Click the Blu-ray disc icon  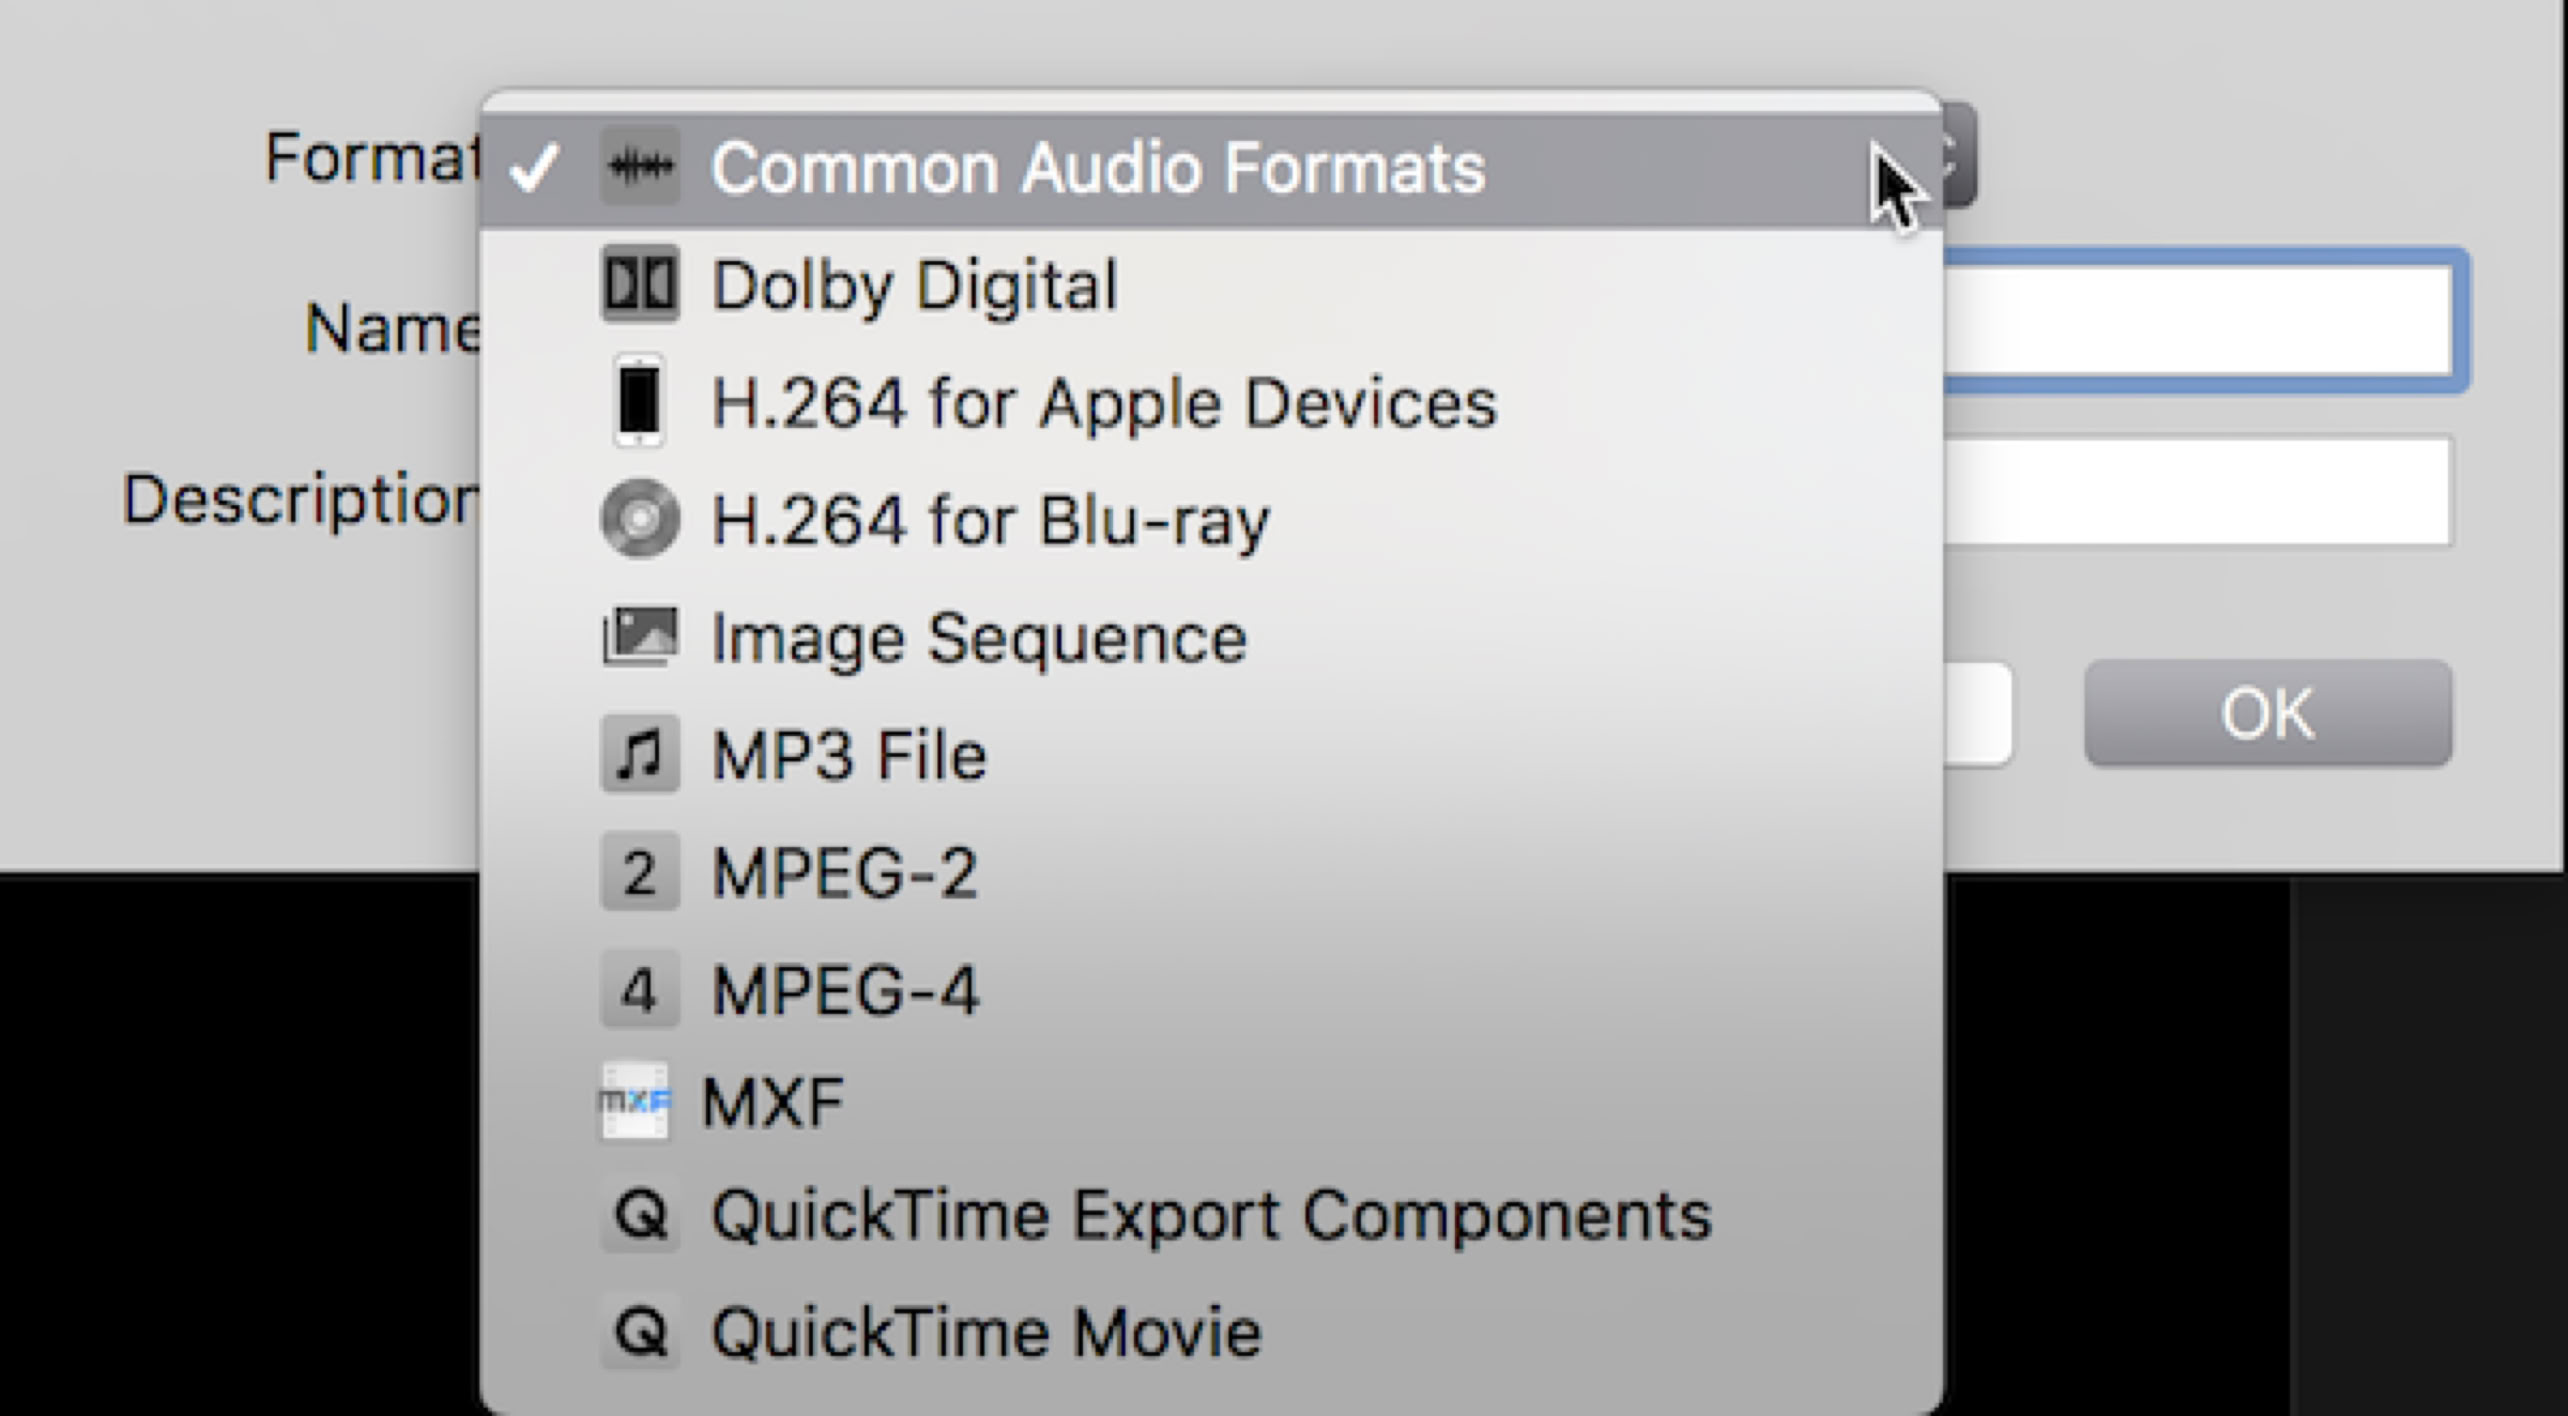tap(640, 519)
